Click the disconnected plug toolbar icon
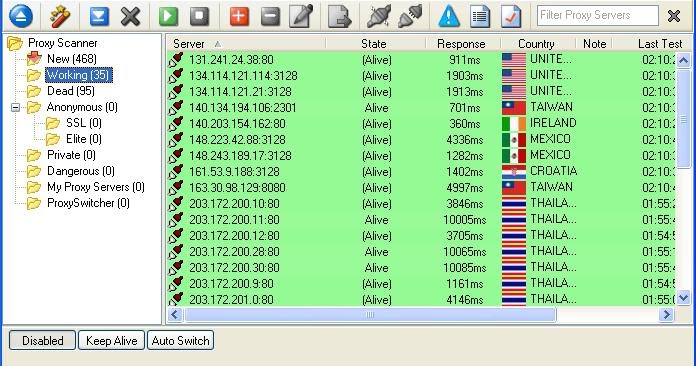 410,16
